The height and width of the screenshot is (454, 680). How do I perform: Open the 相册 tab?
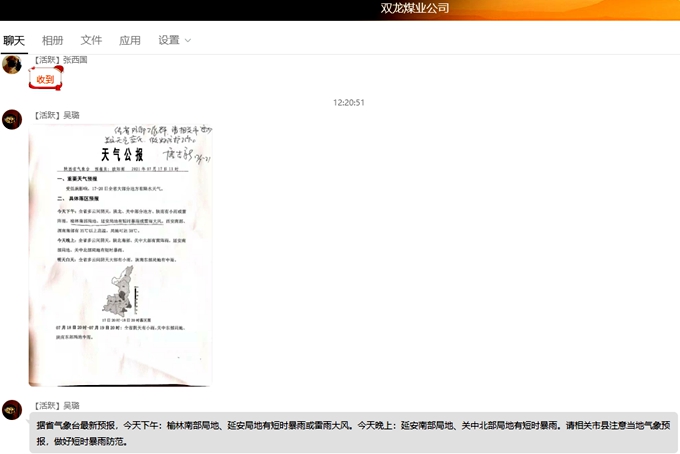point(52,40)
